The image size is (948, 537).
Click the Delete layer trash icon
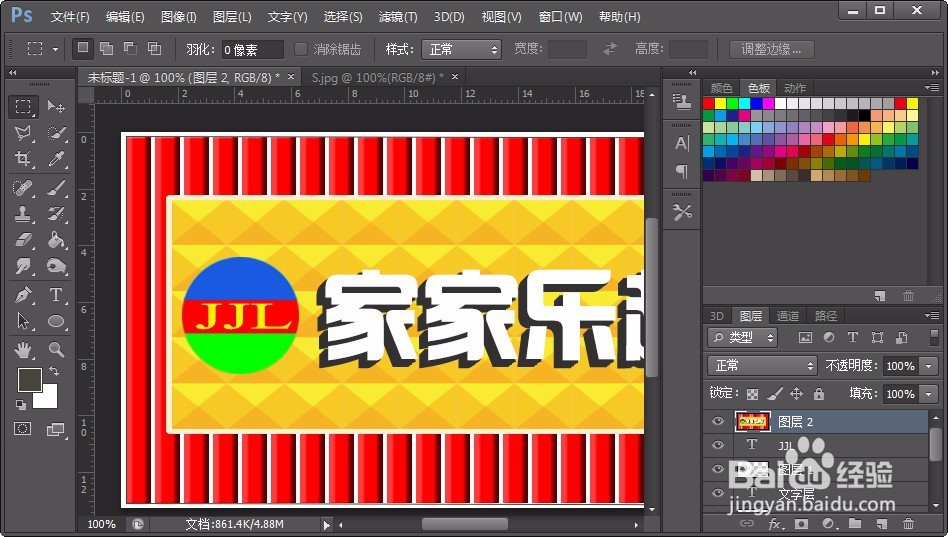[908, 524]
